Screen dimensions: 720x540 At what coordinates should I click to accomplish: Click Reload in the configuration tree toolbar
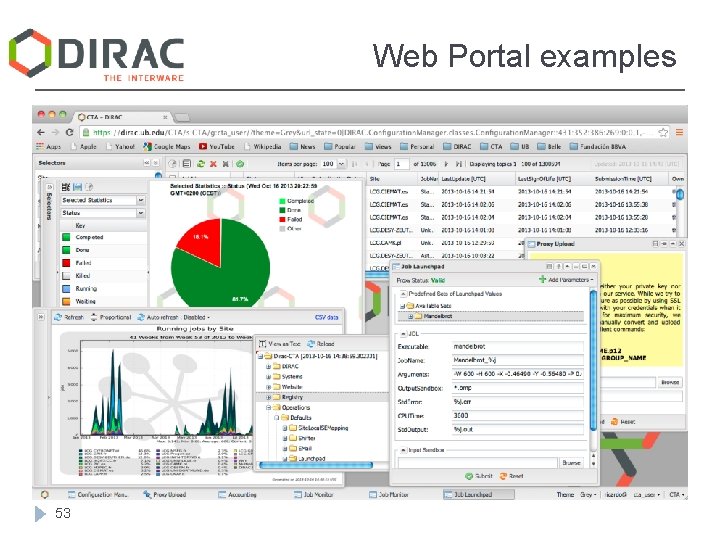321,343
